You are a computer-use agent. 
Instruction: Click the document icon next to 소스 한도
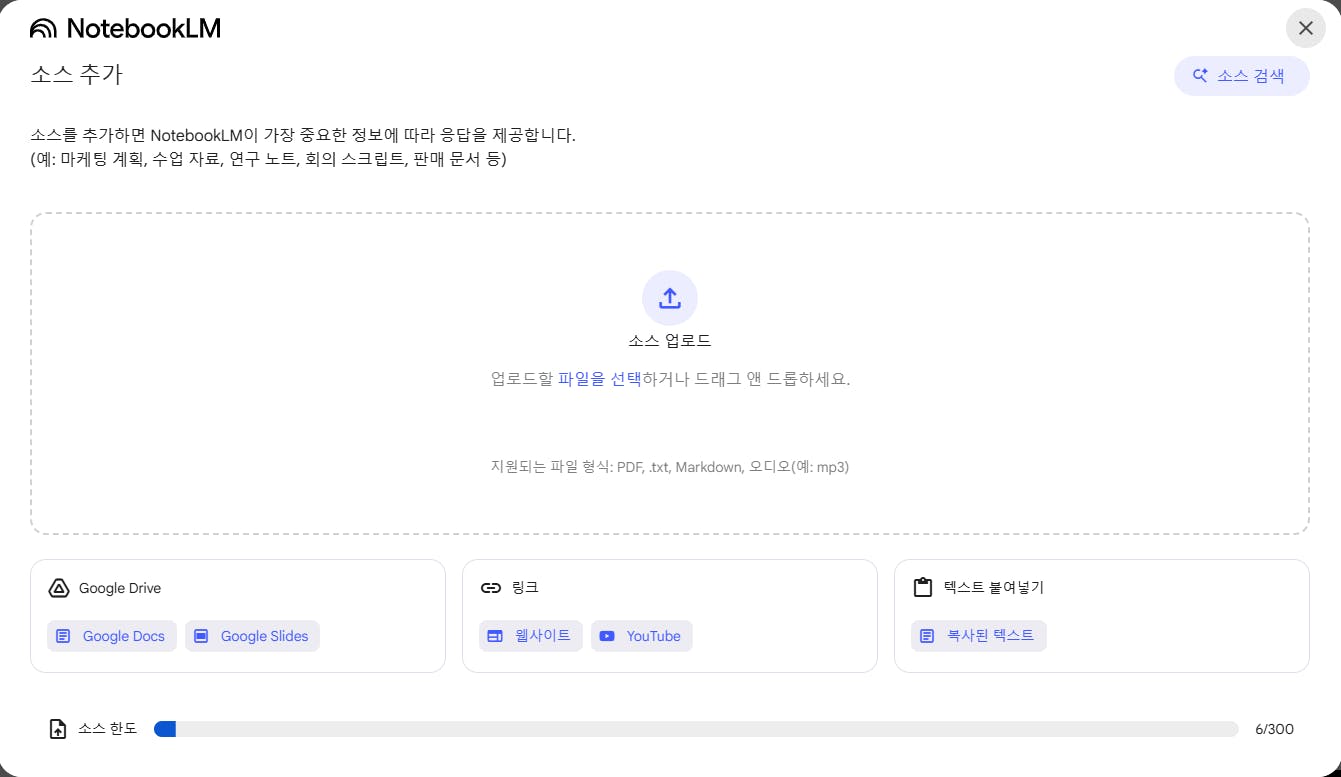click(57, 729)
